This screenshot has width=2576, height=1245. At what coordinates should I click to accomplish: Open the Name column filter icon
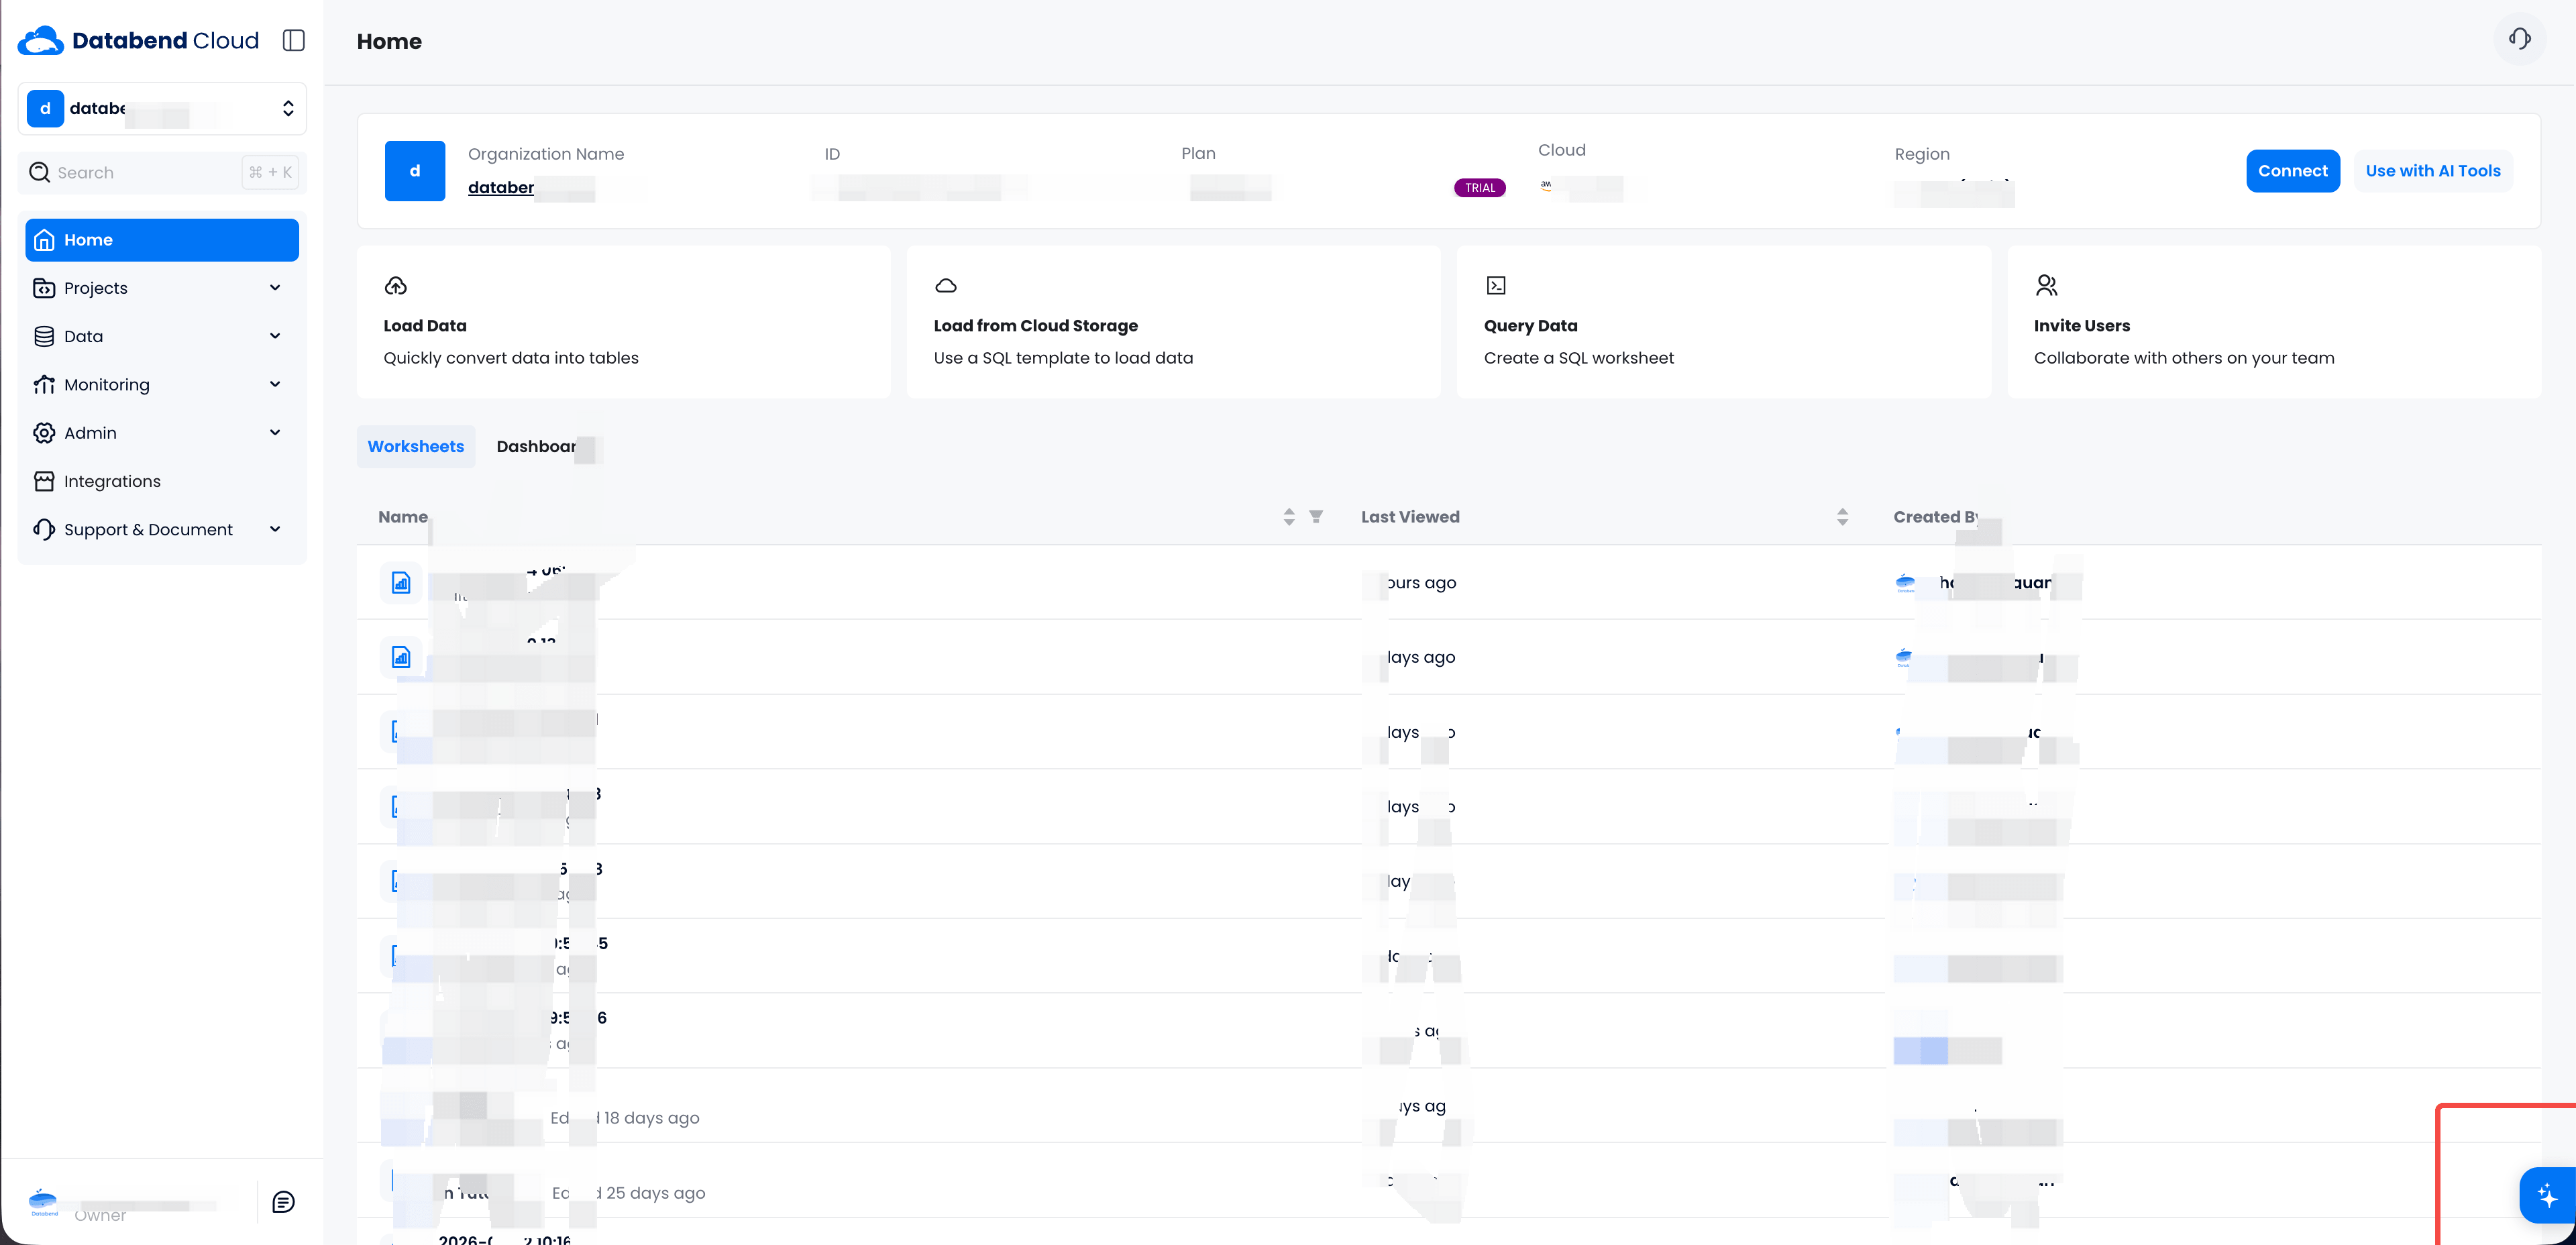coord(1316,517)
